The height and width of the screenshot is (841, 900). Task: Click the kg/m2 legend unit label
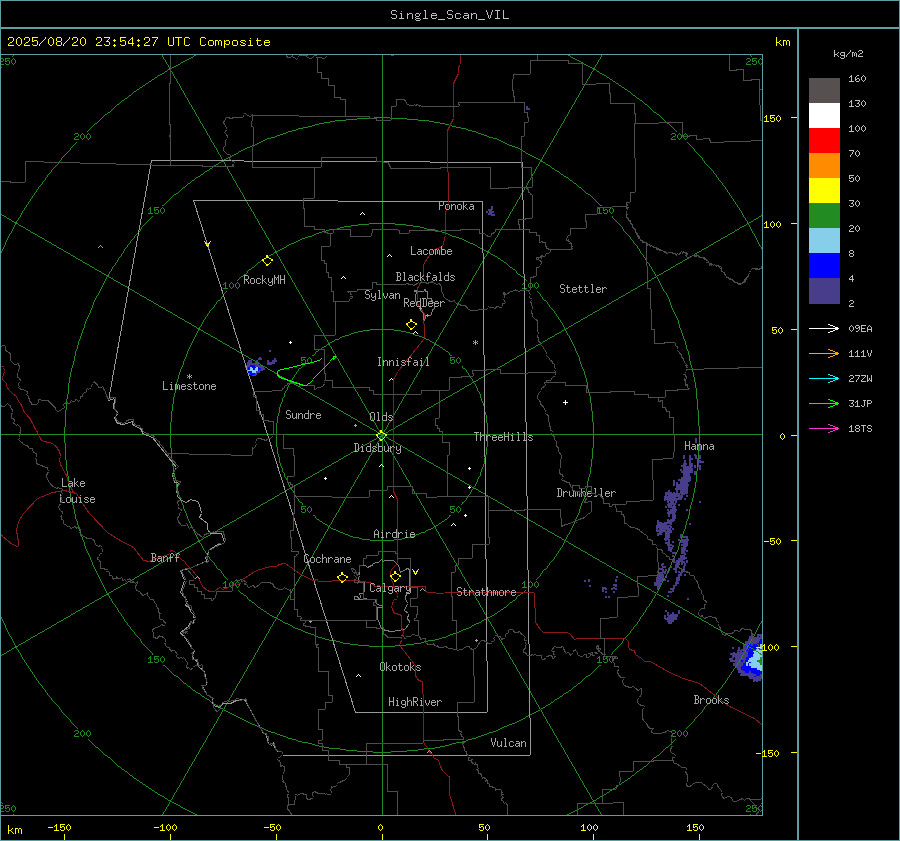pyautogui.click(x=848, y=54)
